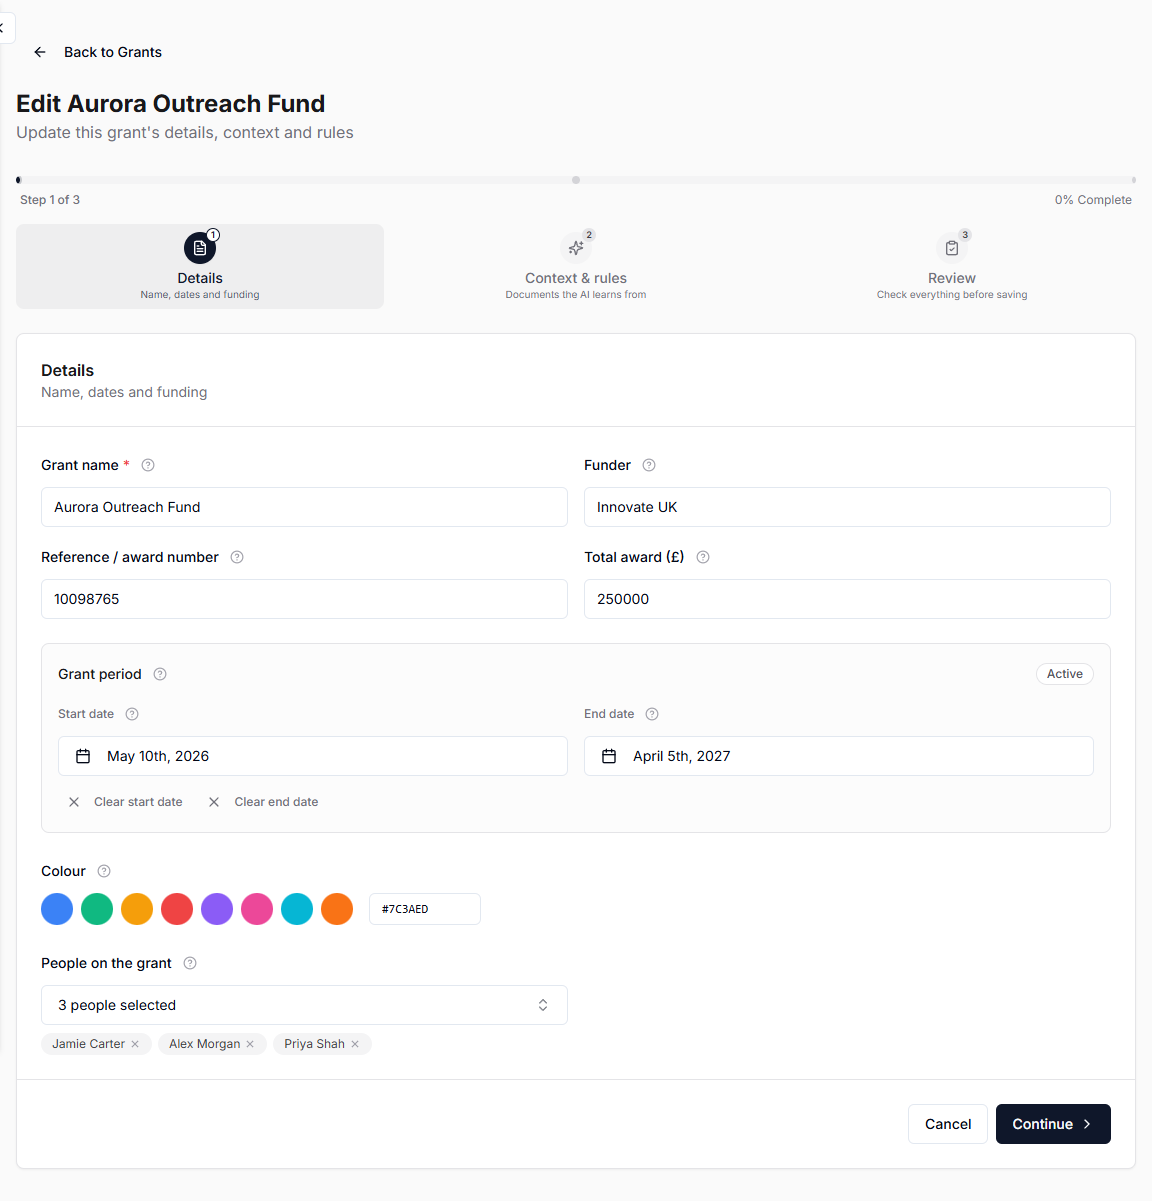
Task: Open help icon next to End date
Action: point(652,714)
